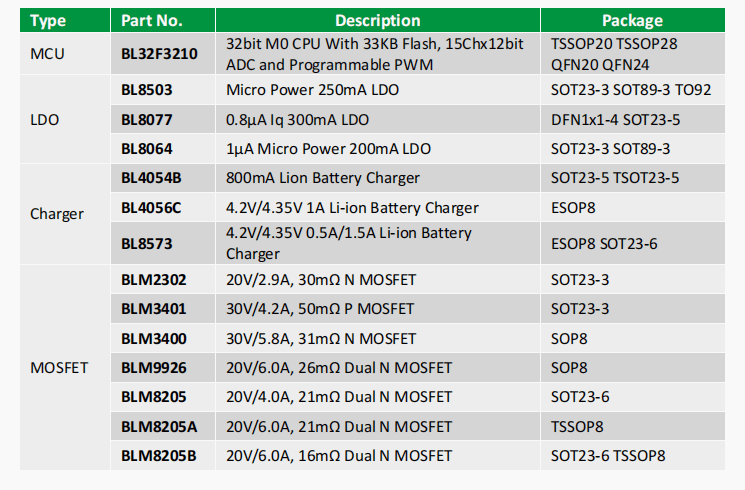Click the '800mA Lion Battery Charger' description
745x490 pixels.
[x=323, y=178]
